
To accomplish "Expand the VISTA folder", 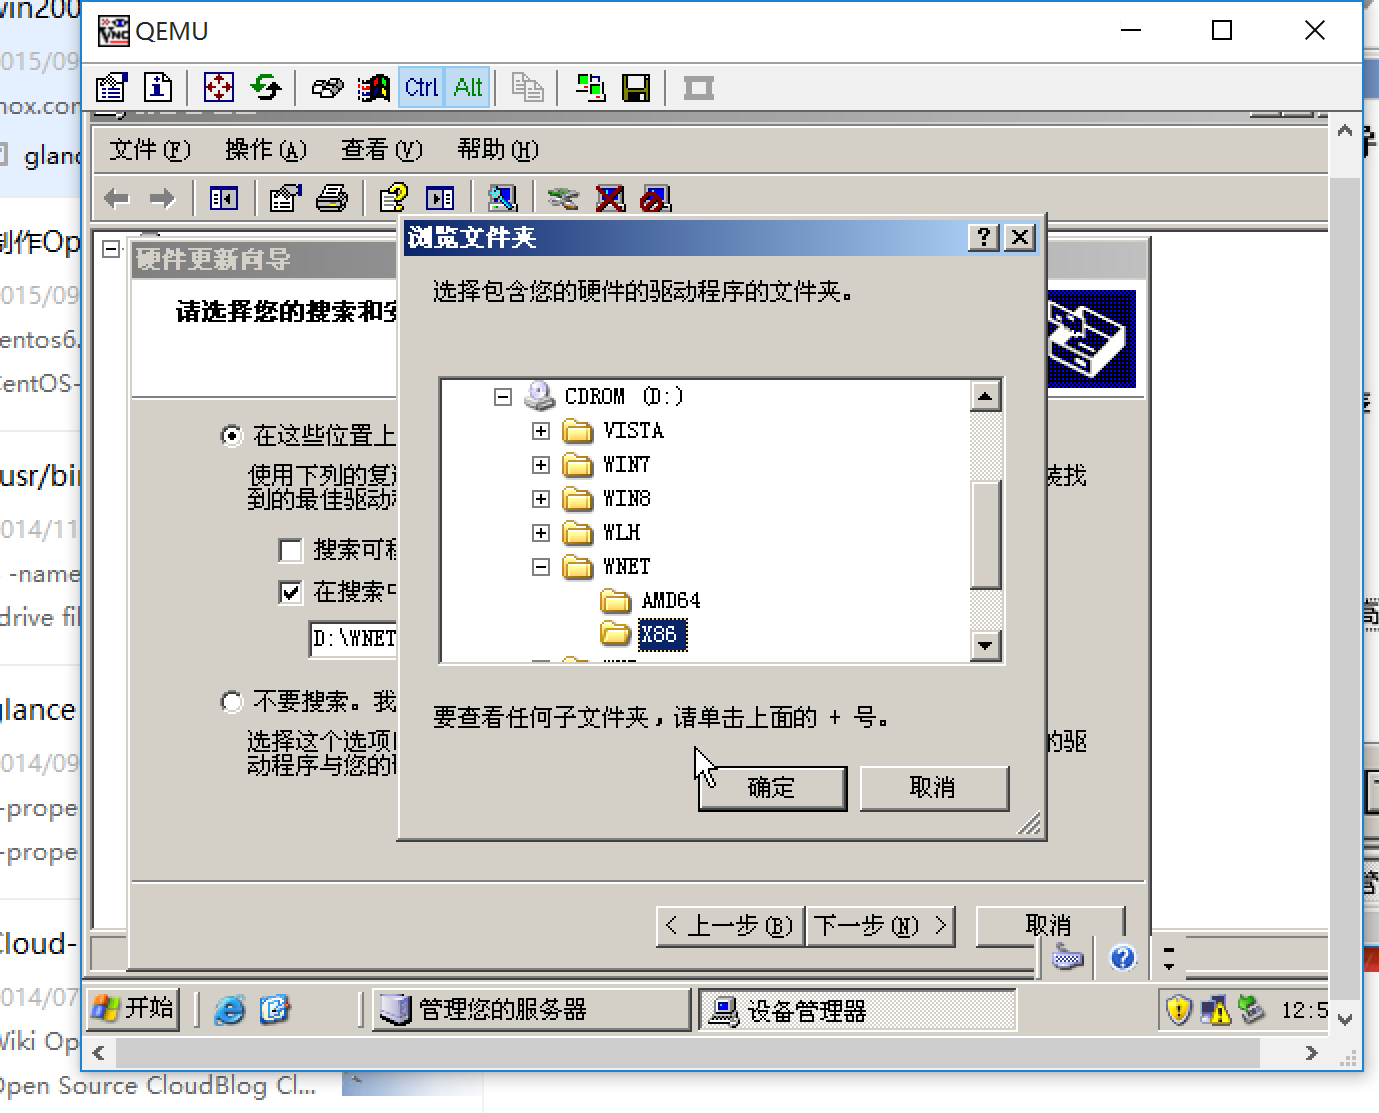I will (x=541, y=431).
